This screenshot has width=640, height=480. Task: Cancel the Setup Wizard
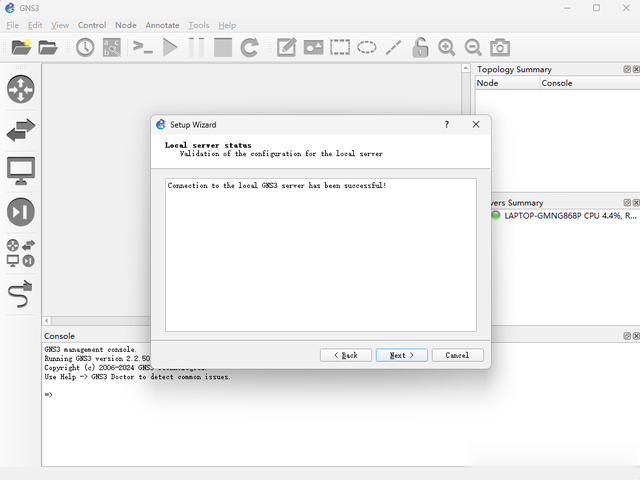[x=458, y=355]
